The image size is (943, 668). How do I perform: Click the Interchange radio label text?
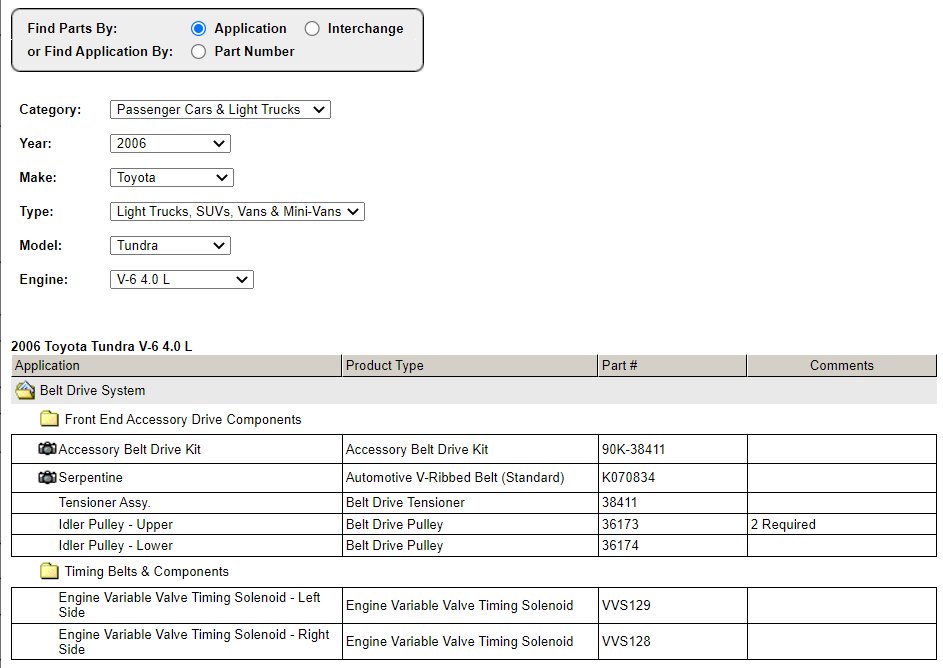coord(365,28)
